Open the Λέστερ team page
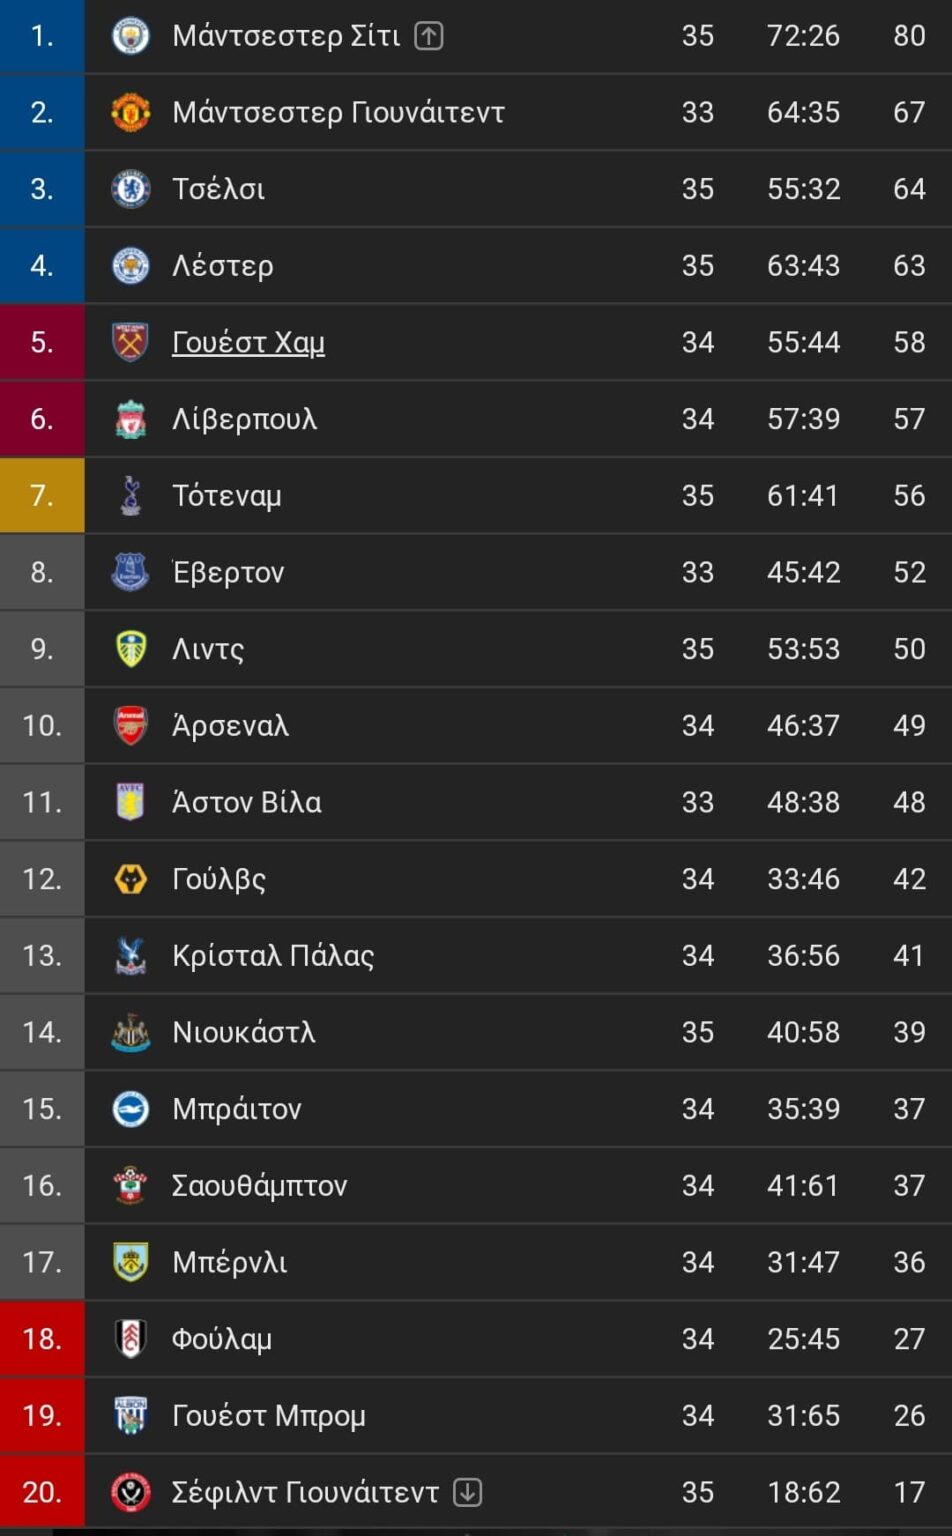The width and height of the screenshot is (952, 1536). (x=222, y=266)
